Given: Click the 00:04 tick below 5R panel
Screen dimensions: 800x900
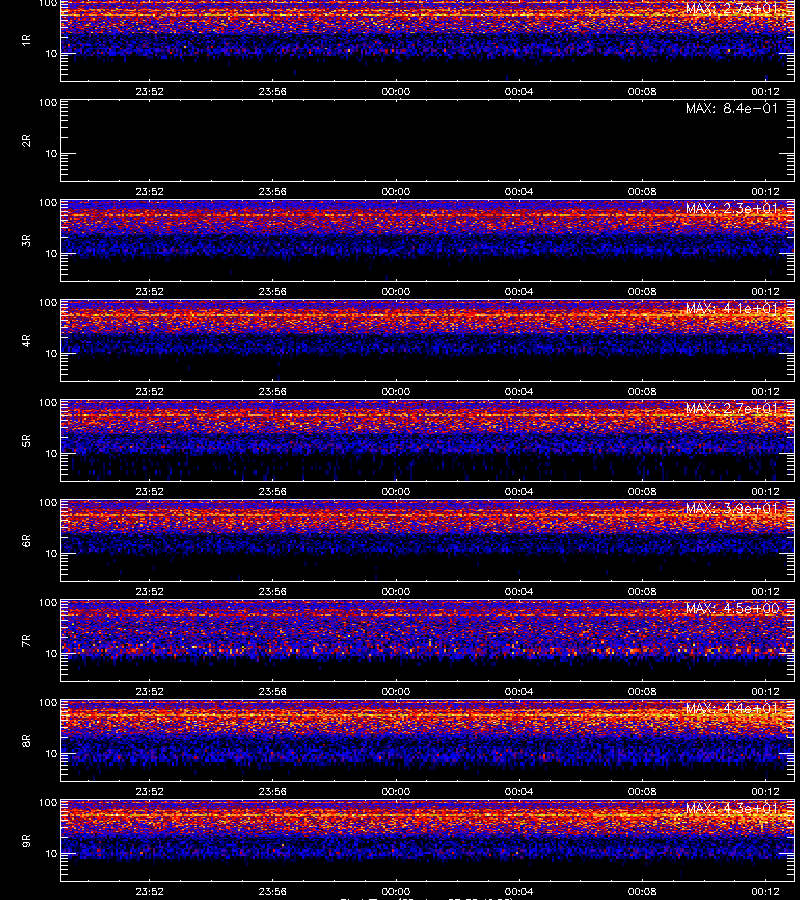Looking at the screenshot, I should (519, 491).
